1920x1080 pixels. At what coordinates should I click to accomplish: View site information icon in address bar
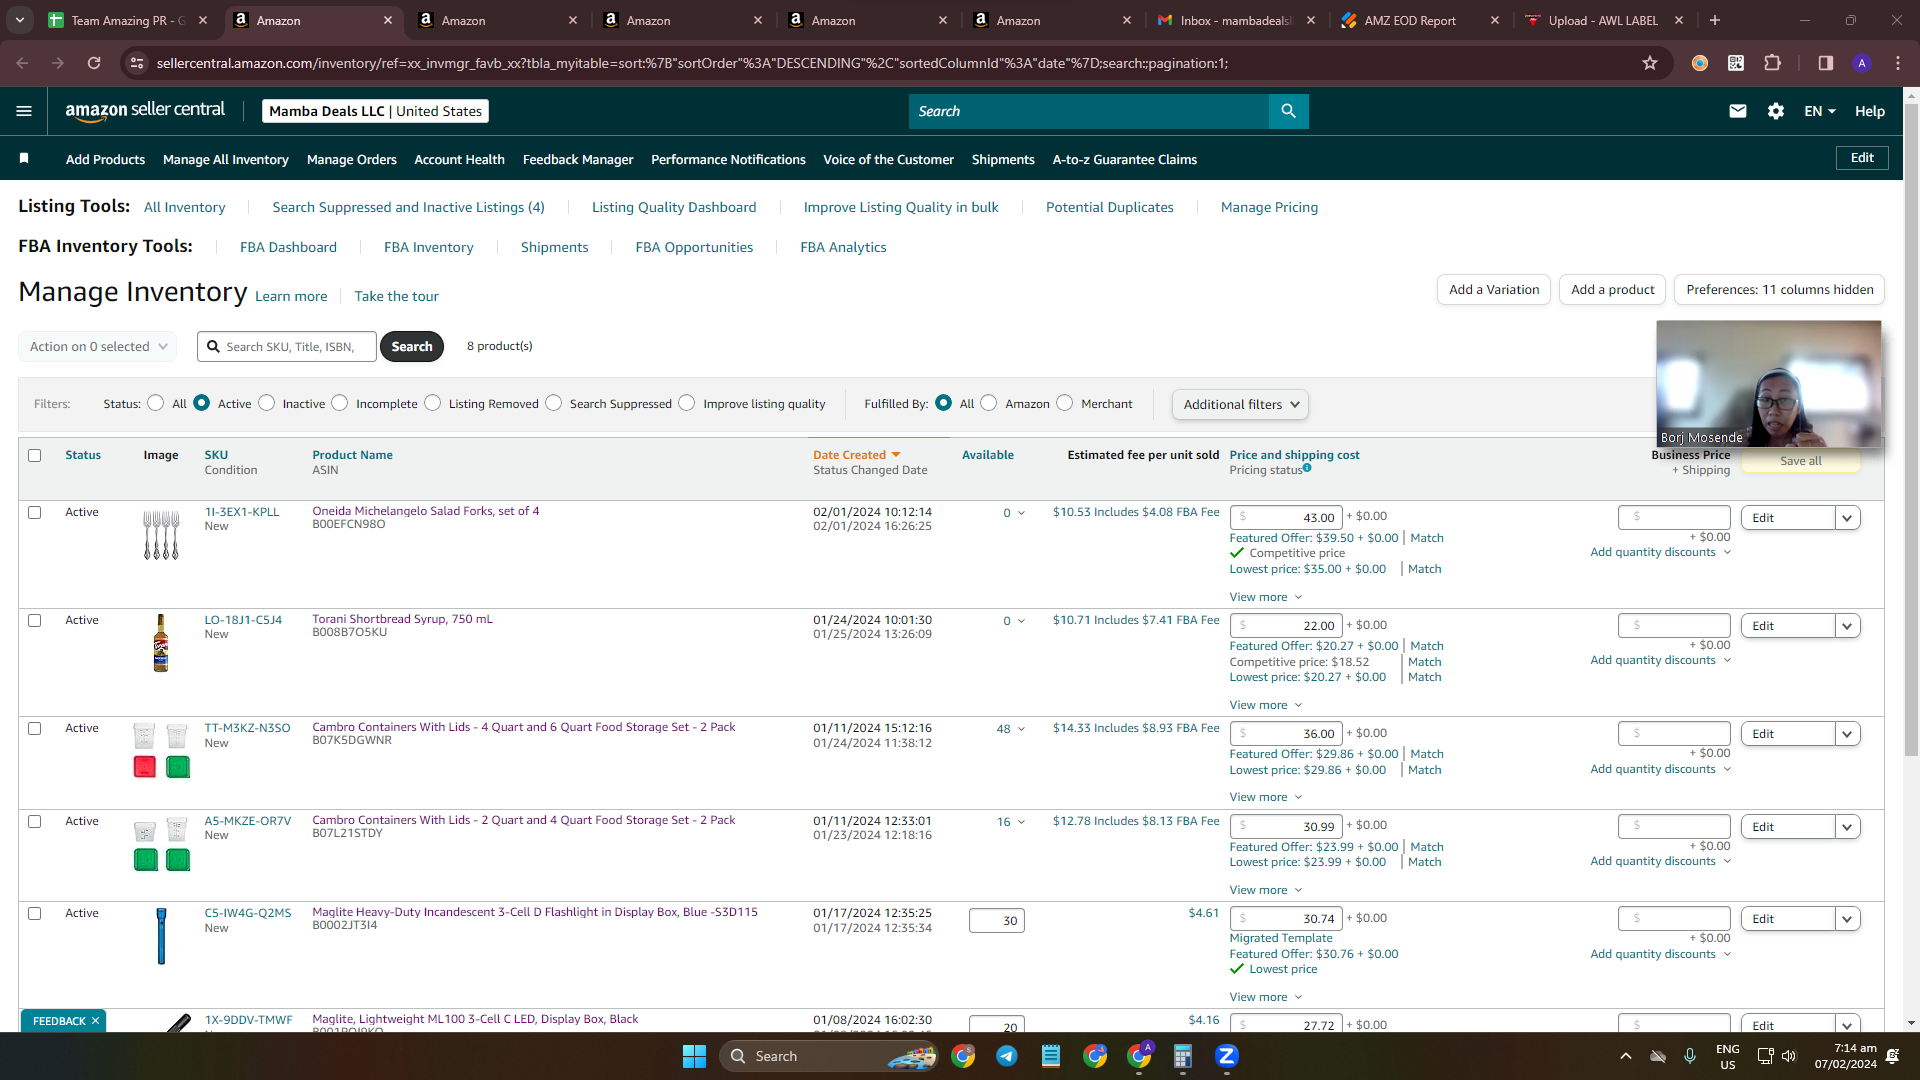tap(137, 63)
